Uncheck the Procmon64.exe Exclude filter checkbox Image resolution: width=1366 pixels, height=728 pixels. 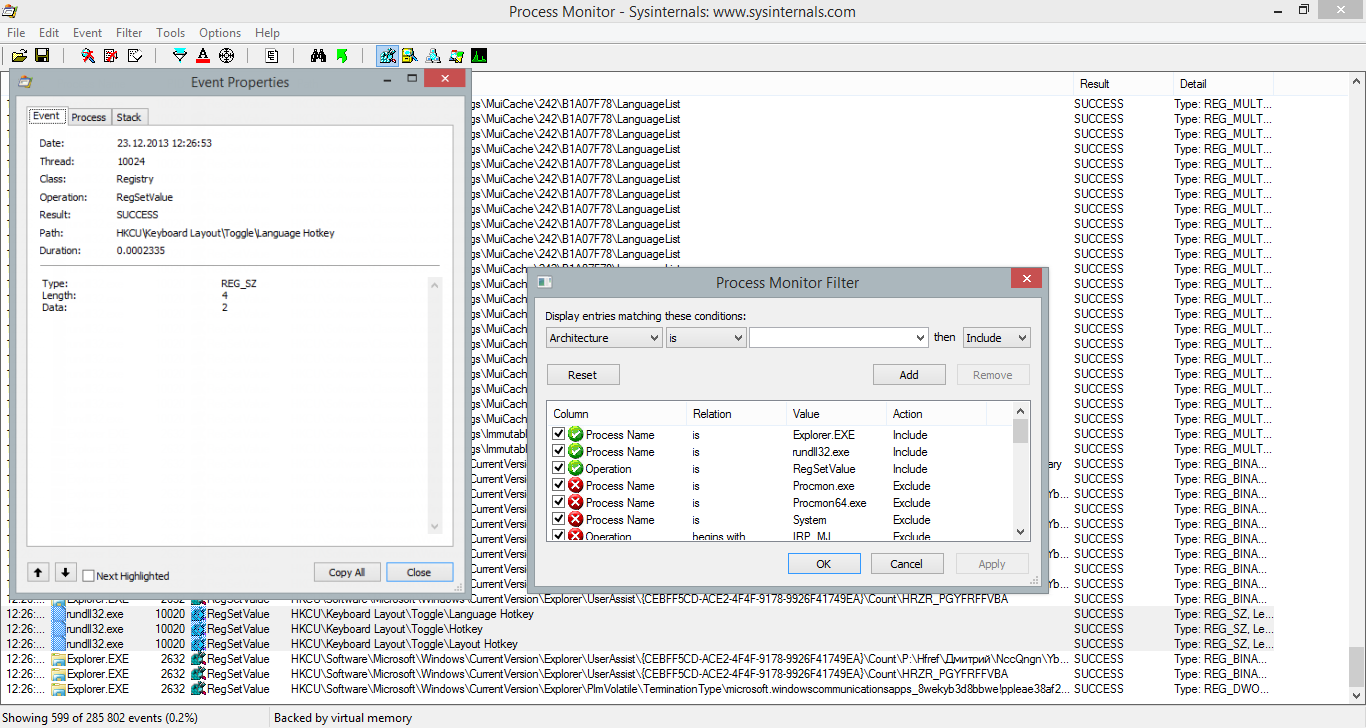click(559, 503)
